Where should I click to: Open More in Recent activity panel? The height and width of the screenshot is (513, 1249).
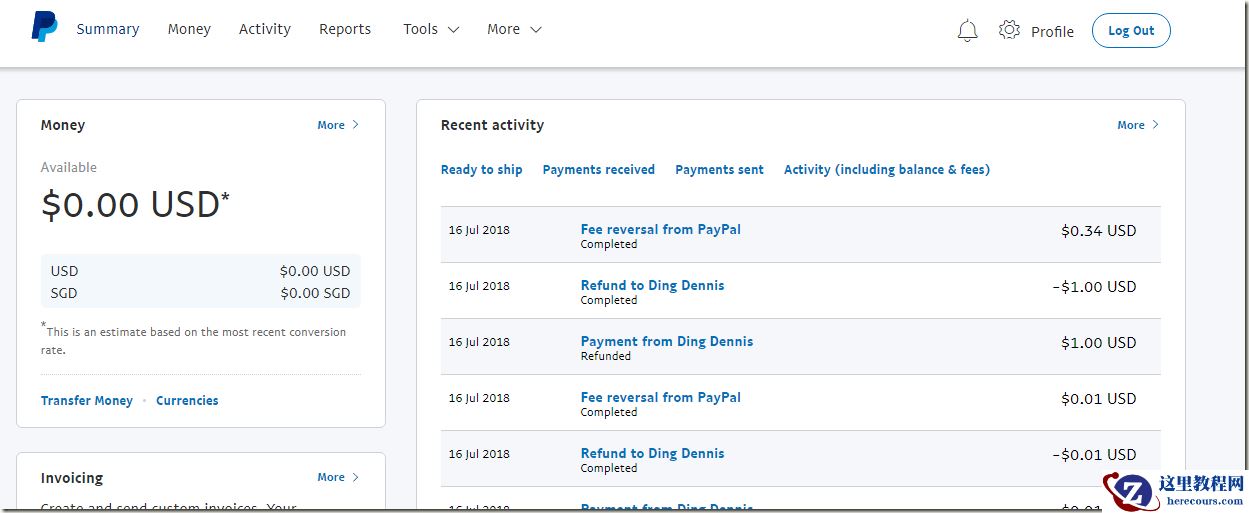click(x=1138, y=125)
